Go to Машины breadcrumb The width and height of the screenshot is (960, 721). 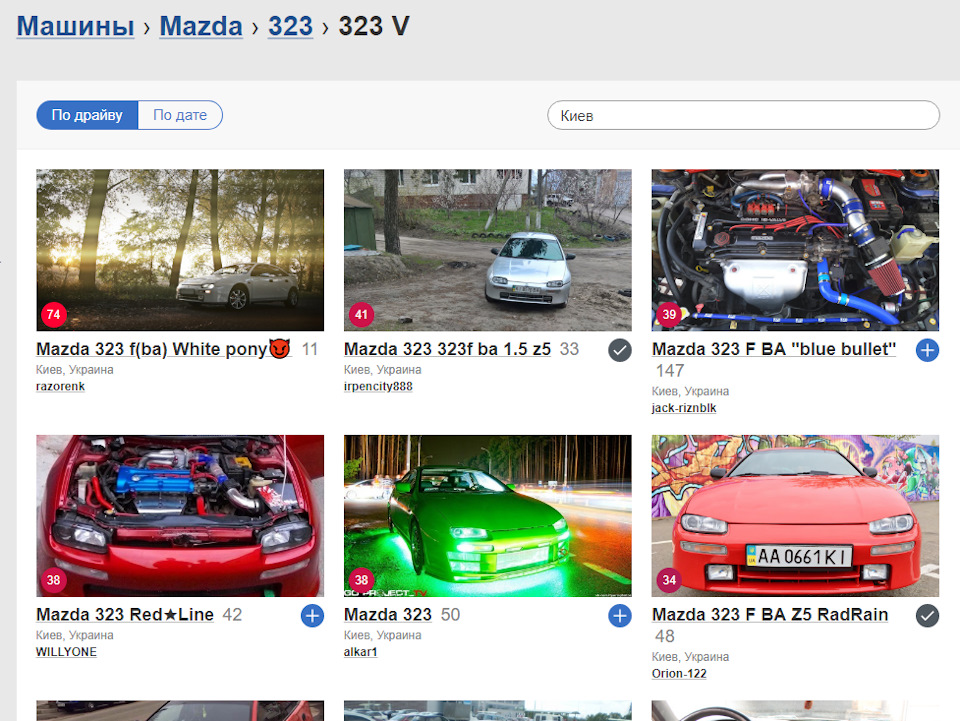point(75,26)
